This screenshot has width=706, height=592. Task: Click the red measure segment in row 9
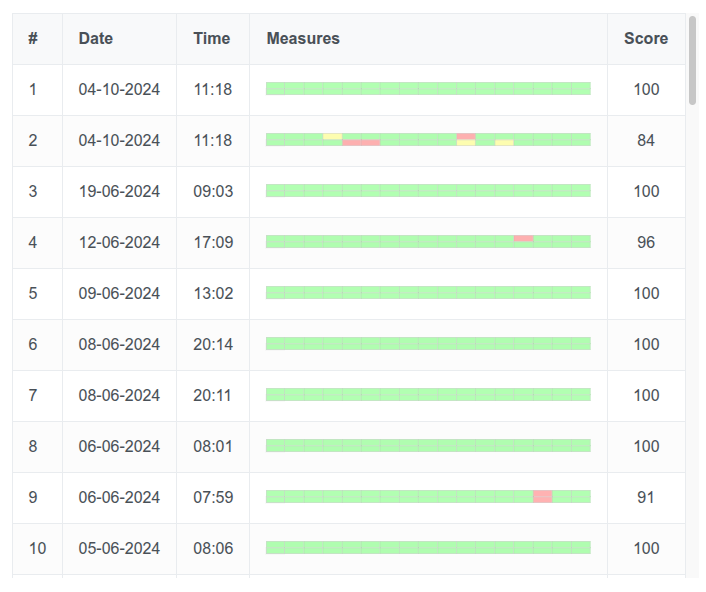click(542, 496)
